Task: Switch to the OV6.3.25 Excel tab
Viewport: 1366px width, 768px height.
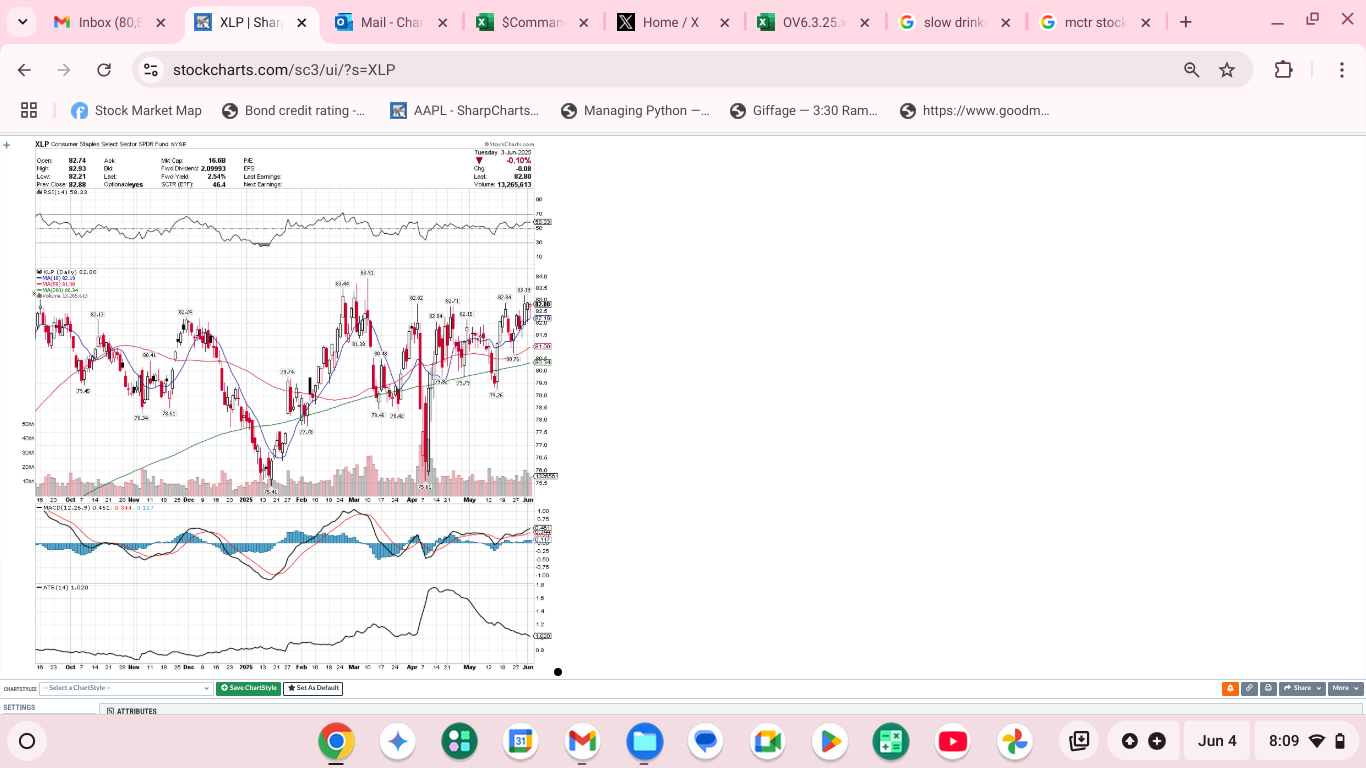Action: coord(812,22)
